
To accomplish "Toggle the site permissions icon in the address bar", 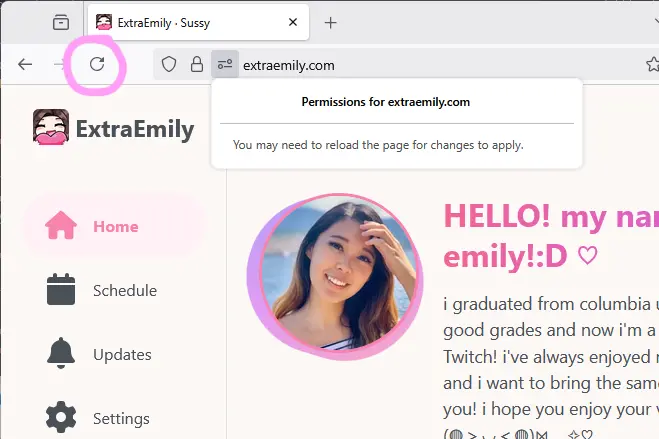I will coord(225,64).
